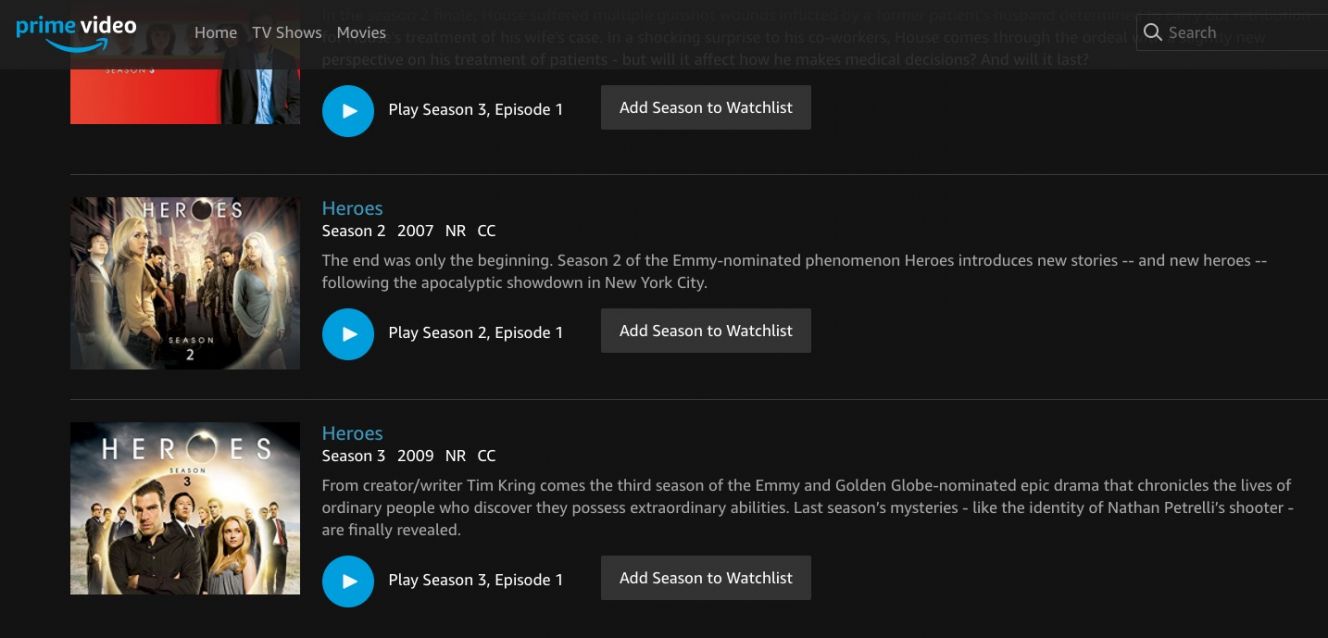Add Heroes Season 2 to Watchlist

click(706, 331)
